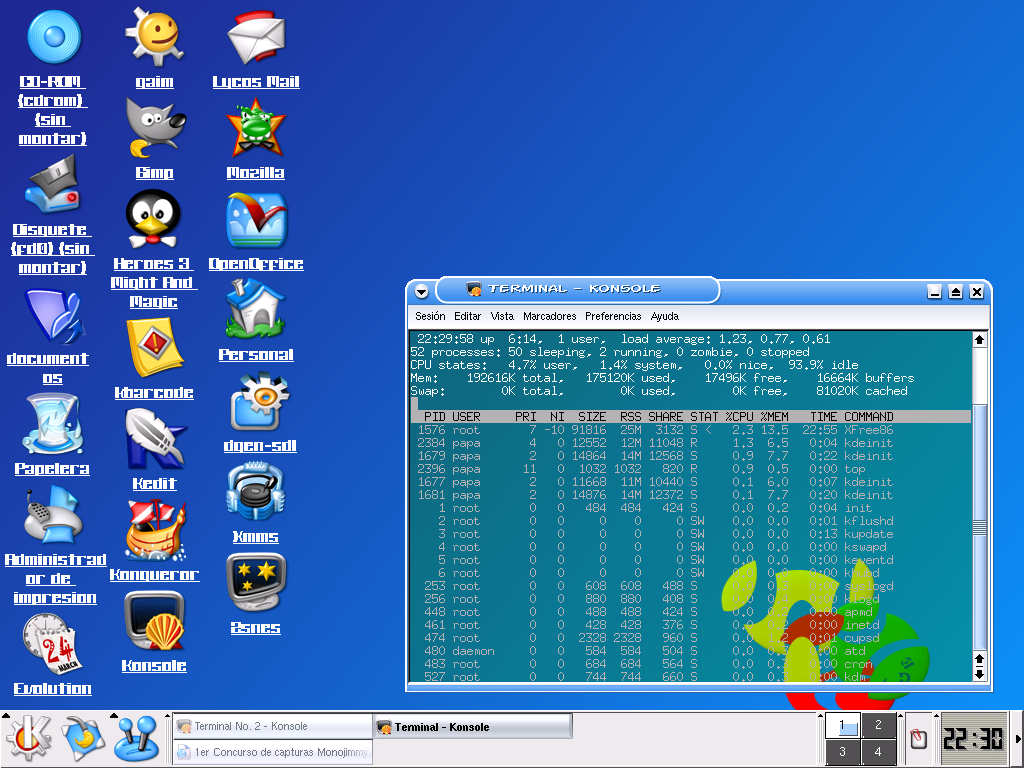The image size is (1024, 768).
Task: Open the CD-ROM desktop icon
Action: (54, 37)
